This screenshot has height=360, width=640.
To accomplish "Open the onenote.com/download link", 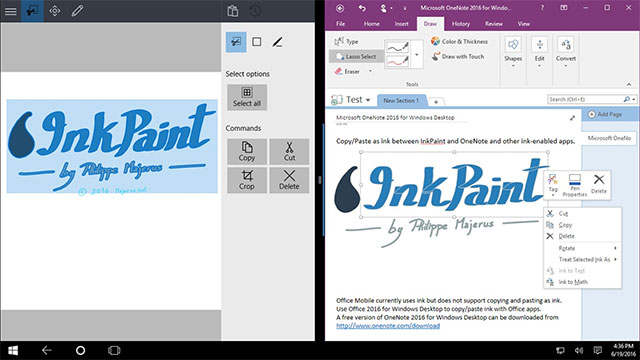I will tap(388, 326).
